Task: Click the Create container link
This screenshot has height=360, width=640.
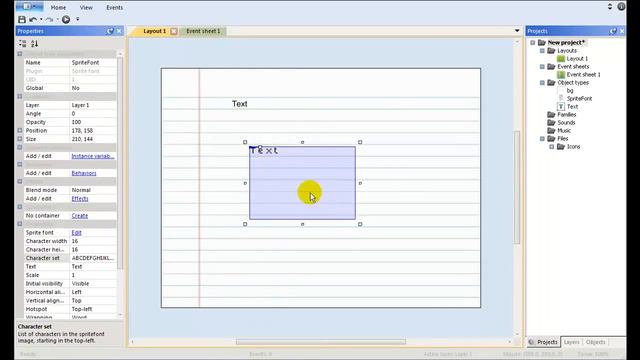Action: click(80, 216)
